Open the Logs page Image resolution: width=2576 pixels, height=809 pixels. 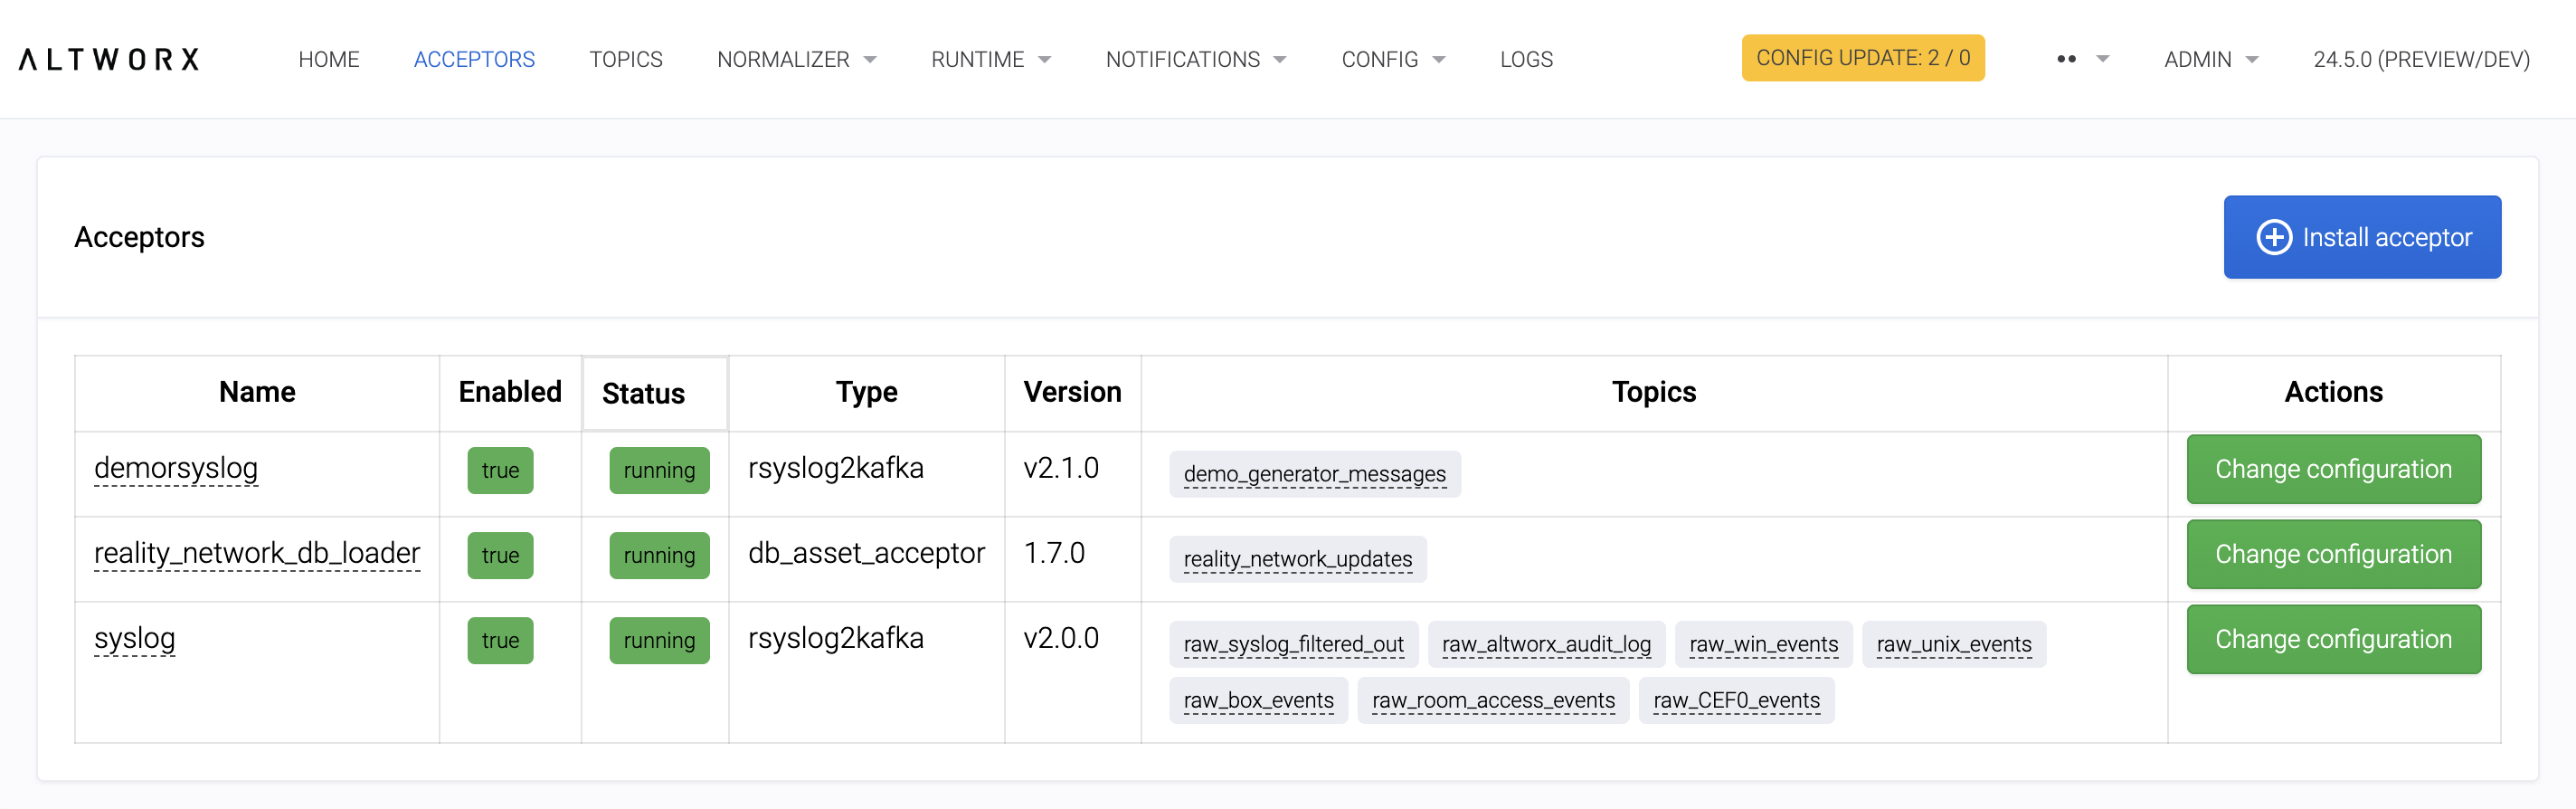[1525, 60]
